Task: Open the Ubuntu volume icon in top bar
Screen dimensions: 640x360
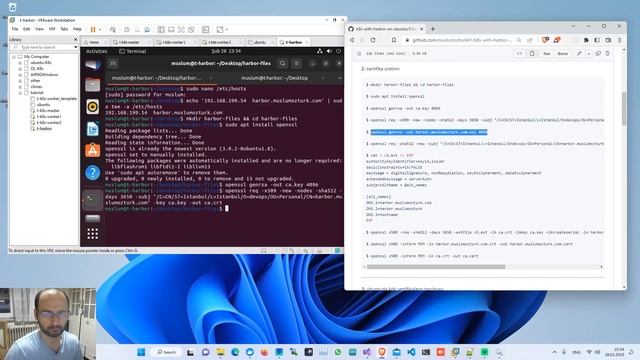Action: click(x=329, y=51)
